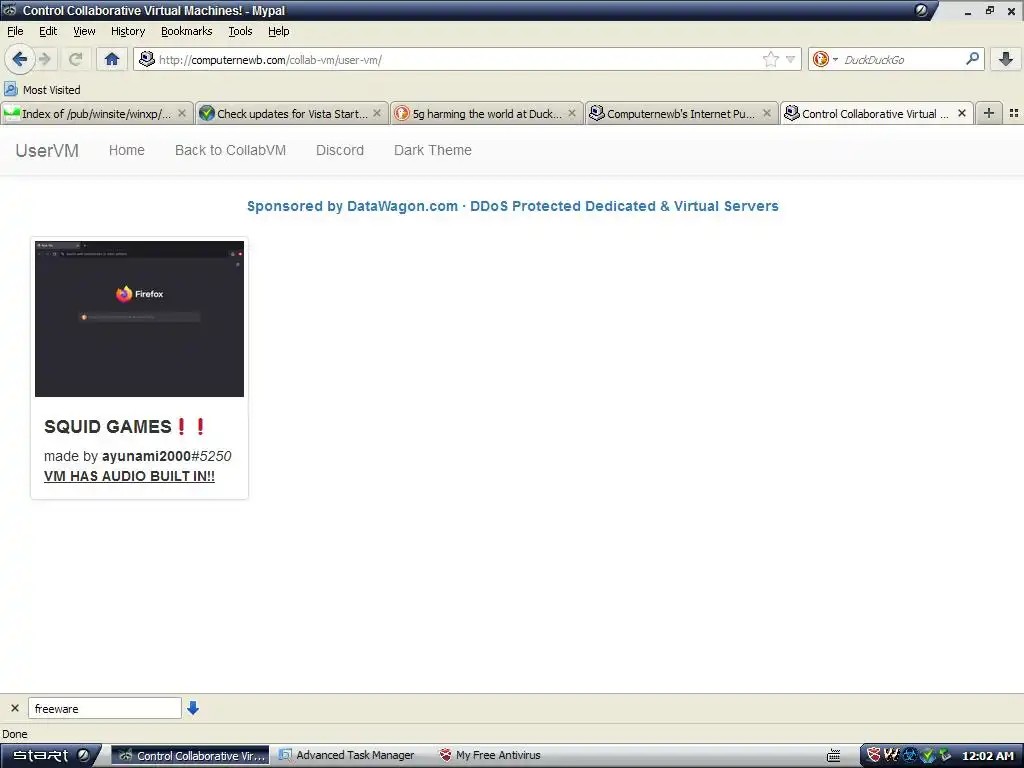Show the tab groups grid icon
This screenshot has height=768, width=1024.
click(x=1014, y=113)
